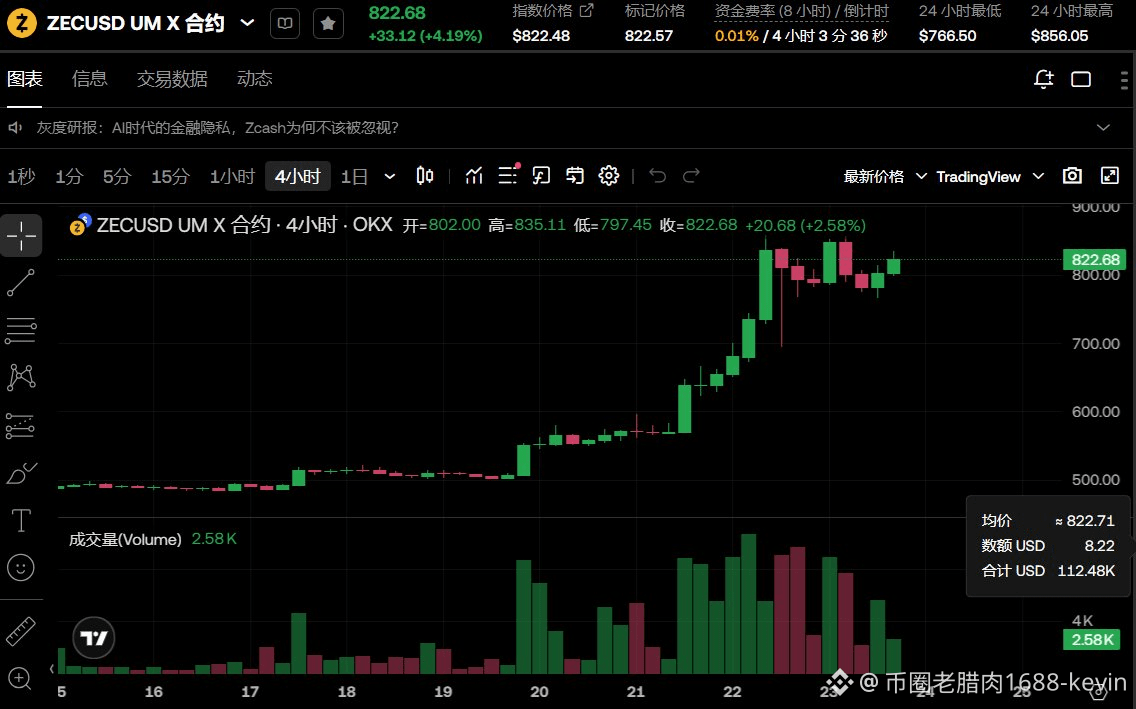Select the 1秒 timeframe
Screen dimensions: 1136x709
tap(22, 177)
